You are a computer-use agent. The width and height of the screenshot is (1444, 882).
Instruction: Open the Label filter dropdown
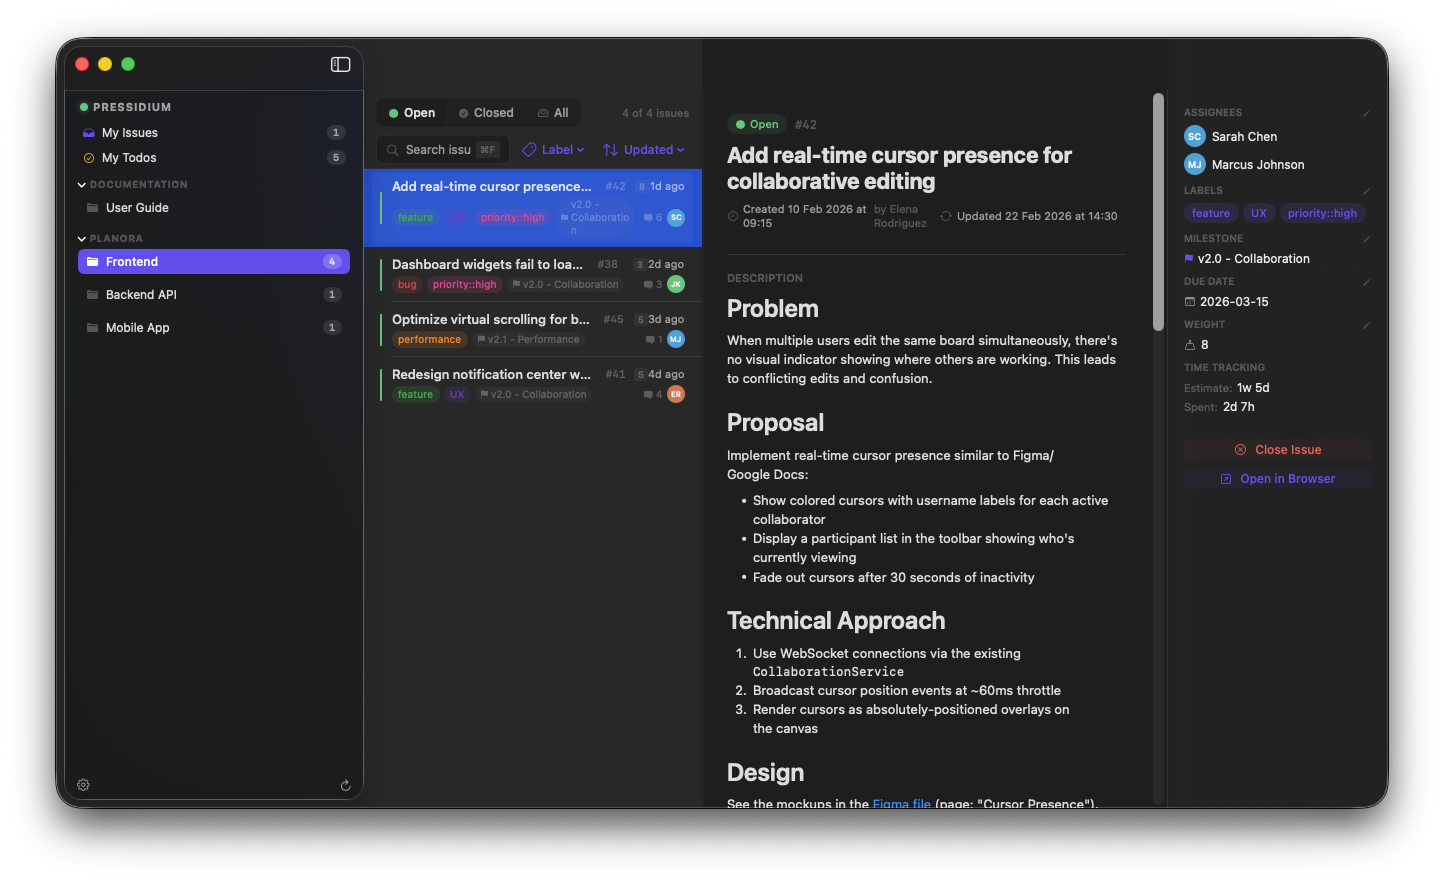[552, 149]
